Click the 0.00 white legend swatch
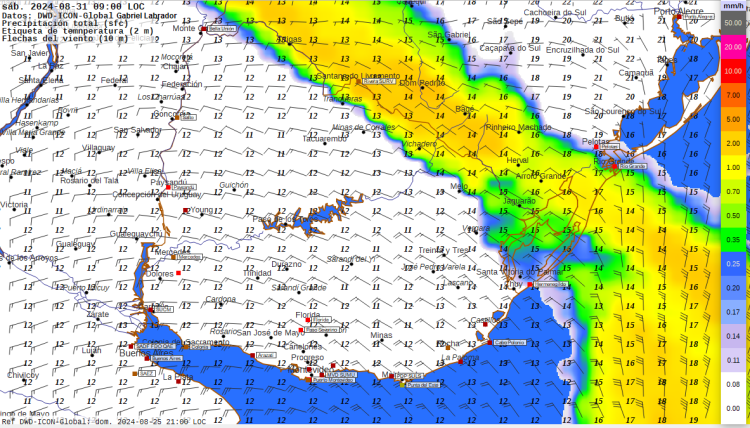The image size is (750, 428). pyautogui.click(x=732, y=408)
